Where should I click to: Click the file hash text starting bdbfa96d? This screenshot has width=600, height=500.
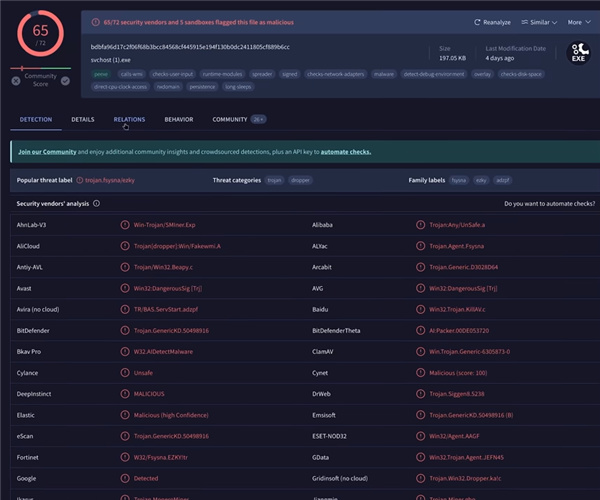(x=190, y=47)
